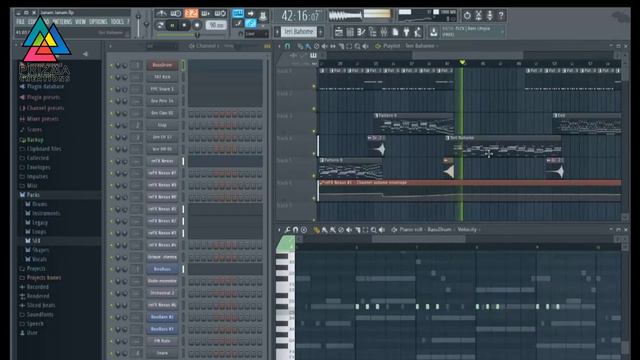Image resolution: width=640 pixels, height=360 pixels.
Task: Toggle the blue typing-keyboard-to-piano button
Action: [x=238, y=13]
